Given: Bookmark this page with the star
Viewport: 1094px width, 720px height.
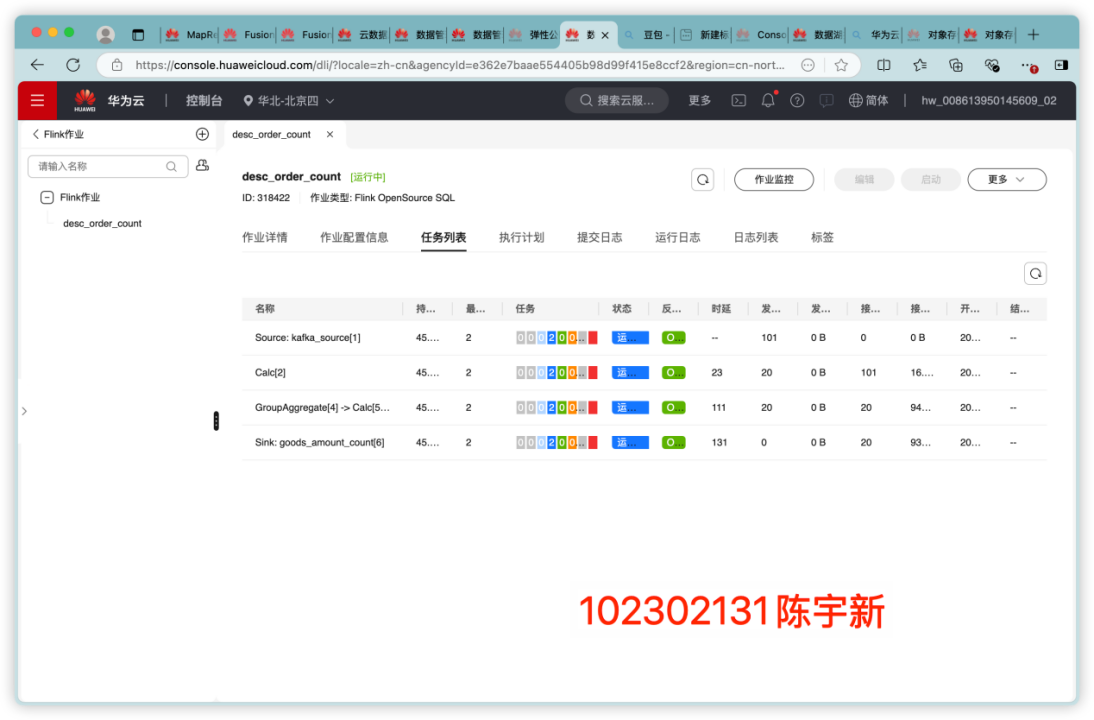Looking at the screenshot, I should coord(841,65).
